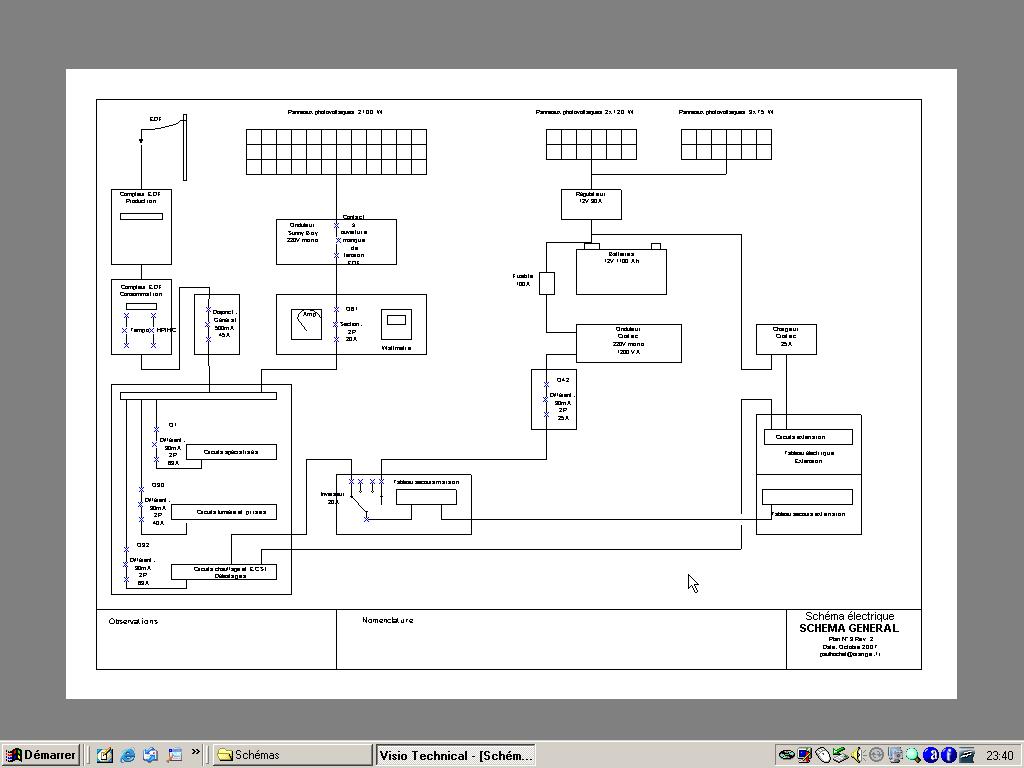Click the mouse-shaped tray icon
Screen dimensions: 1024x768
tap(823, 756)
